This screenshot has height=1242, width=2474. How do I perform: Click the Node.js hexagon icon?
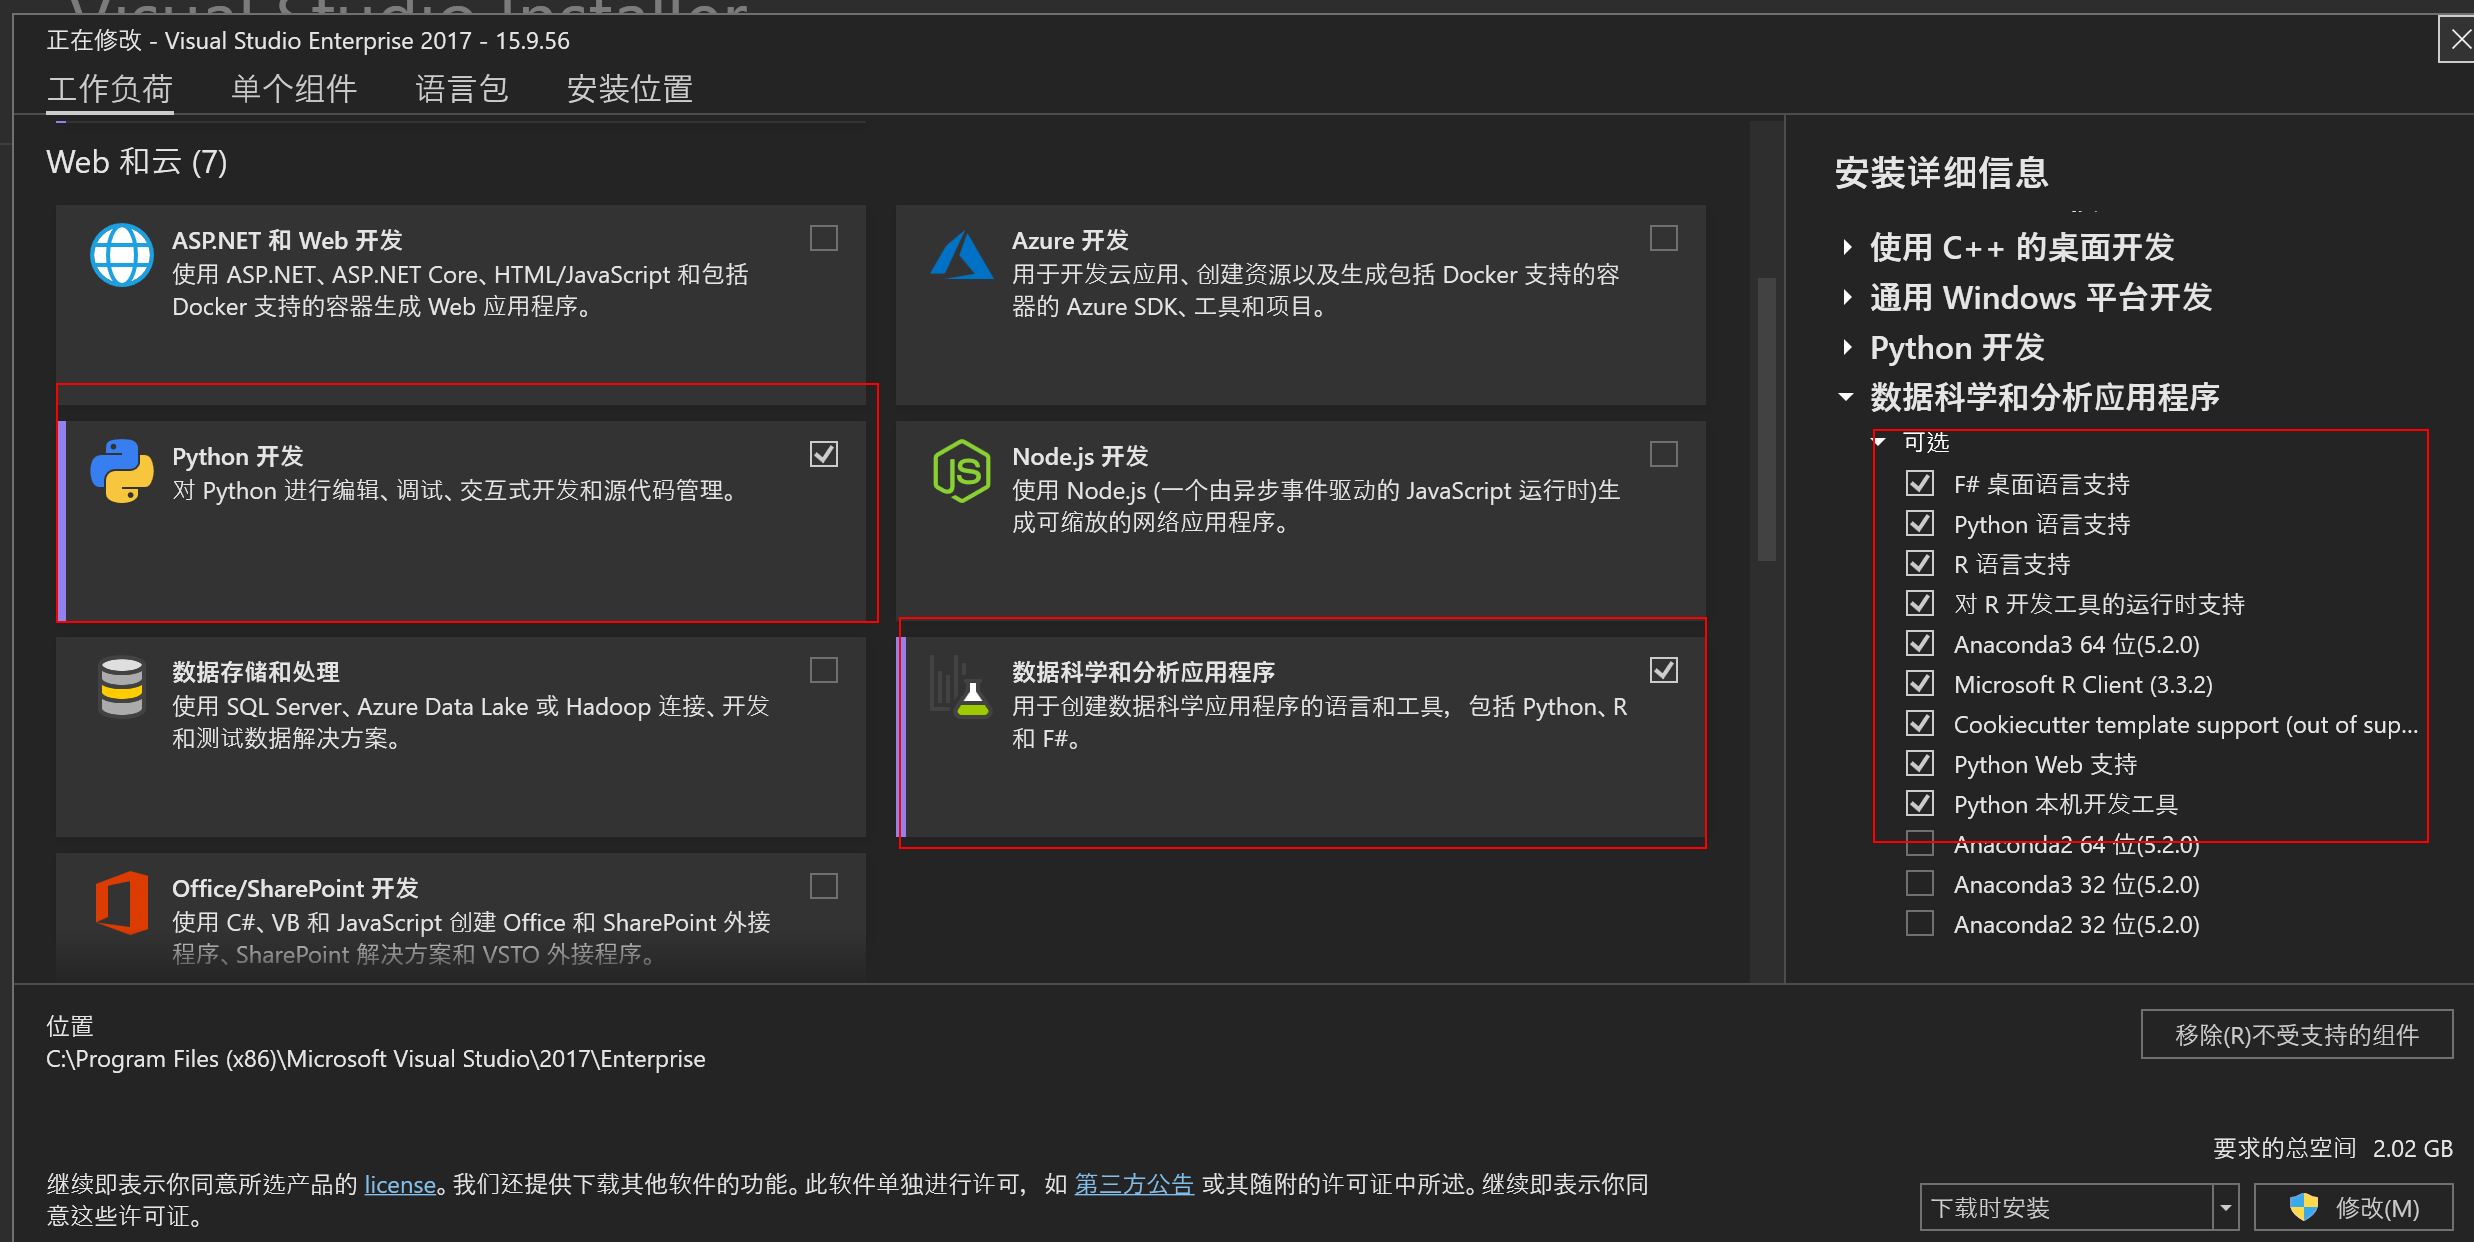(962, 471)
